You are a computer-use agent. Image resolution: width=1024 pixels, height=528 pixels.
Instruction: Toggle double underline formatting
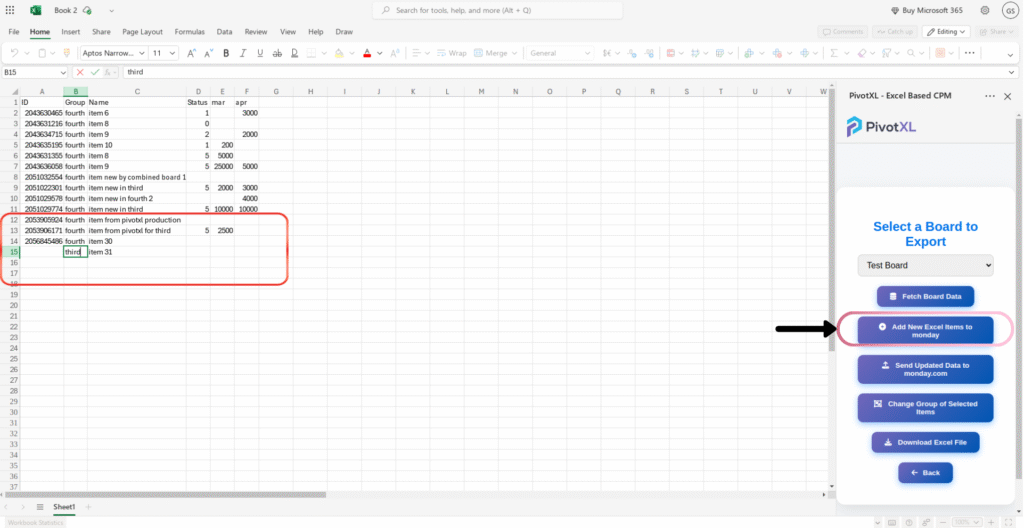pyautogui.click(x=295, y=53)
